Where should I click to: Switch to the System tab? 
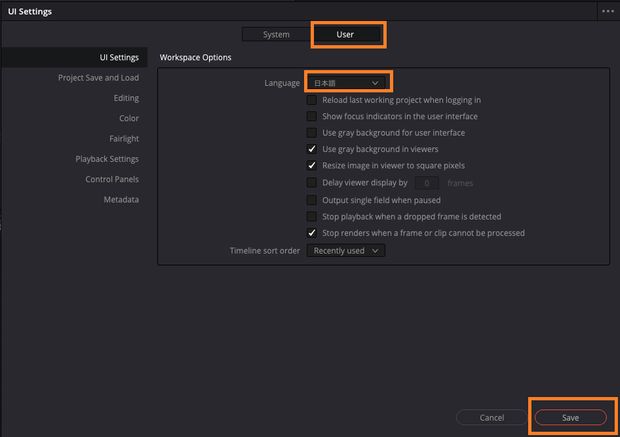click(x=276, y=34)
